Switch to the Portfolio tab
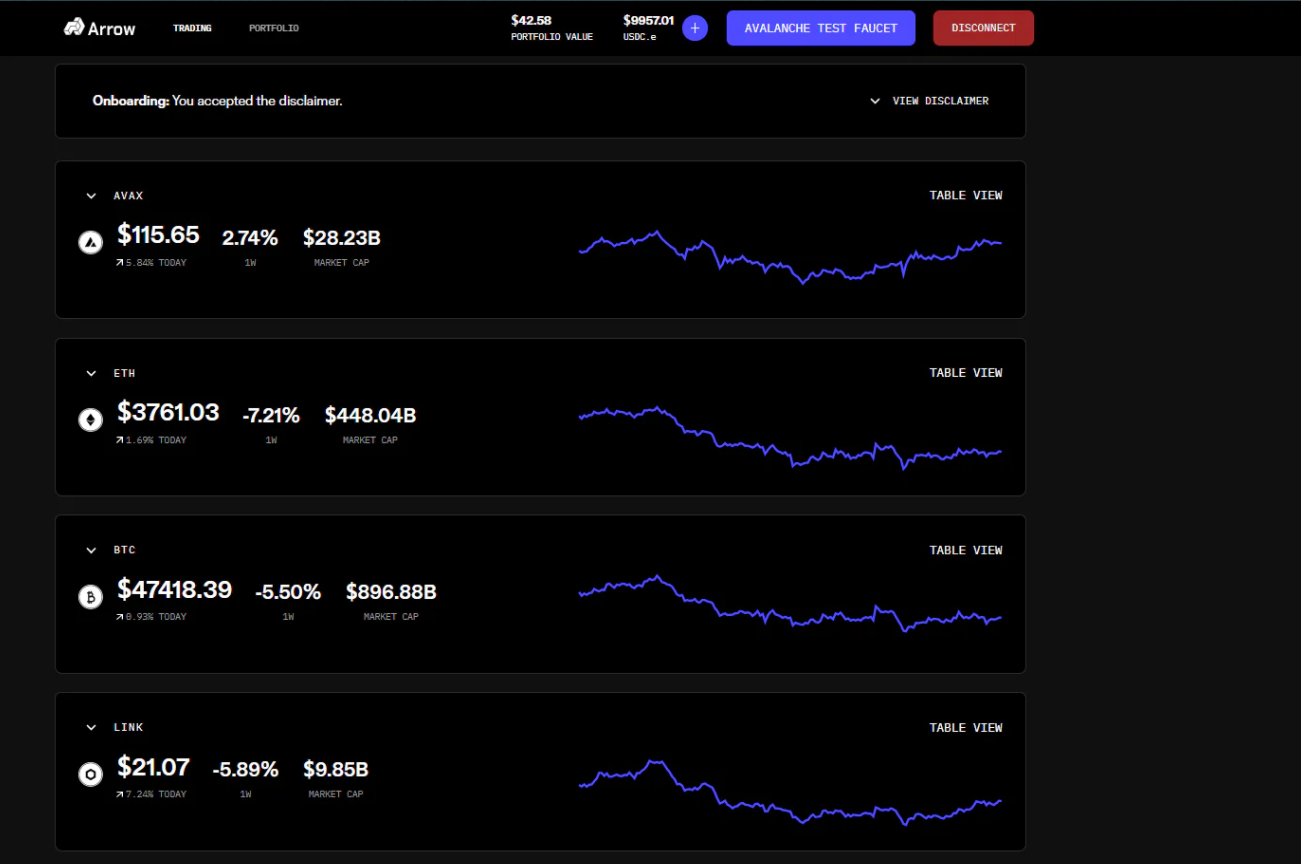The image size is (1301, 864). point(274,28)
